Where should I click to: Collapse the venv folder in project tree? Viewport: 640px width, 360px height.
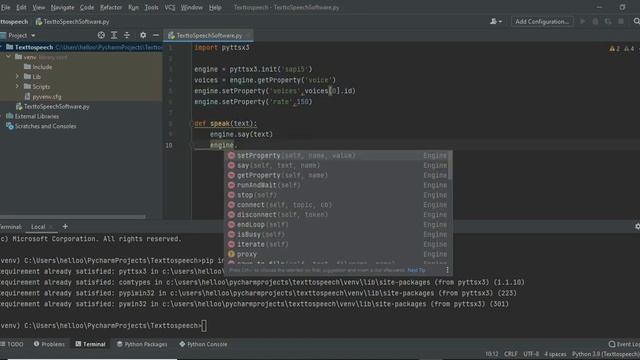pyautogui.click(x=9, y=57)
